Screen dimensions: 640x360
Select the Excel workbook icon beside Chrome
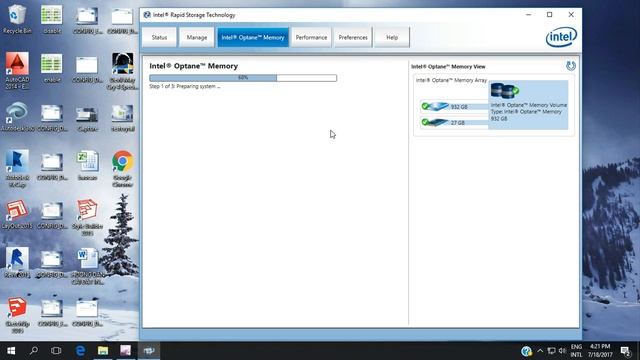tap(87, 166)
